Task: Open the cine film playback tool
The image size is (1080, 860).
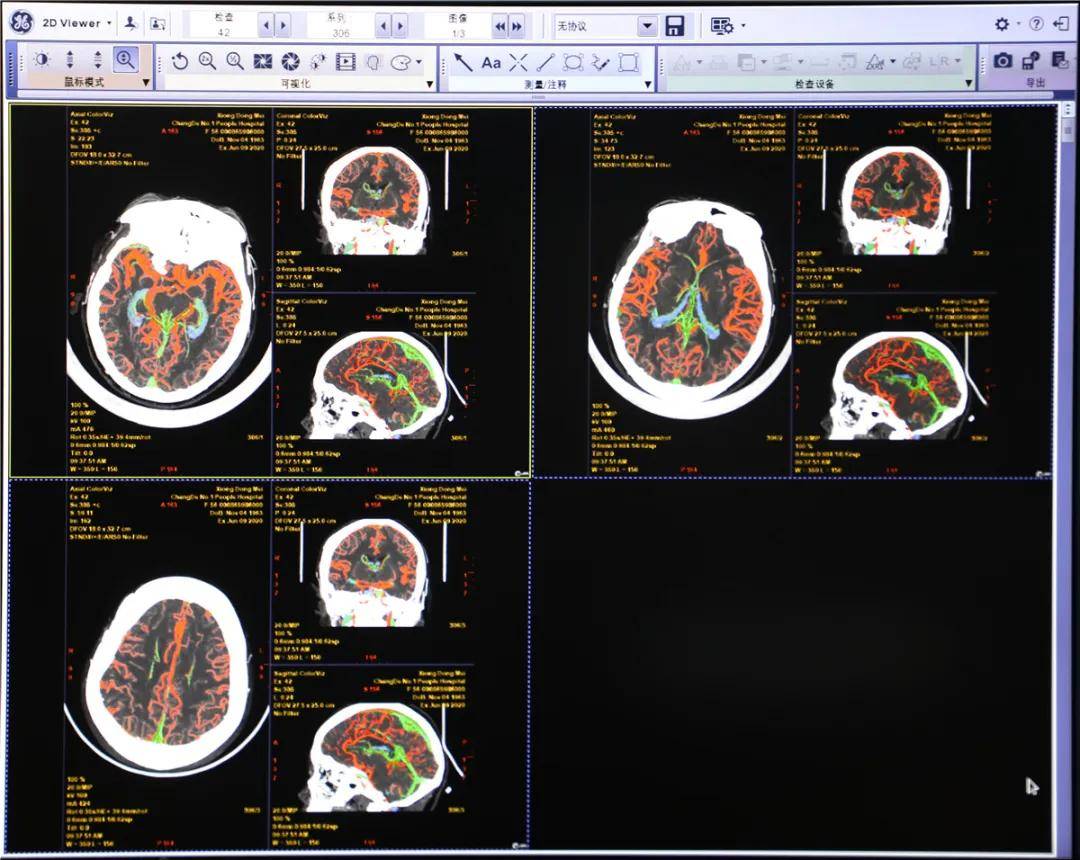Action: point(345,62)
